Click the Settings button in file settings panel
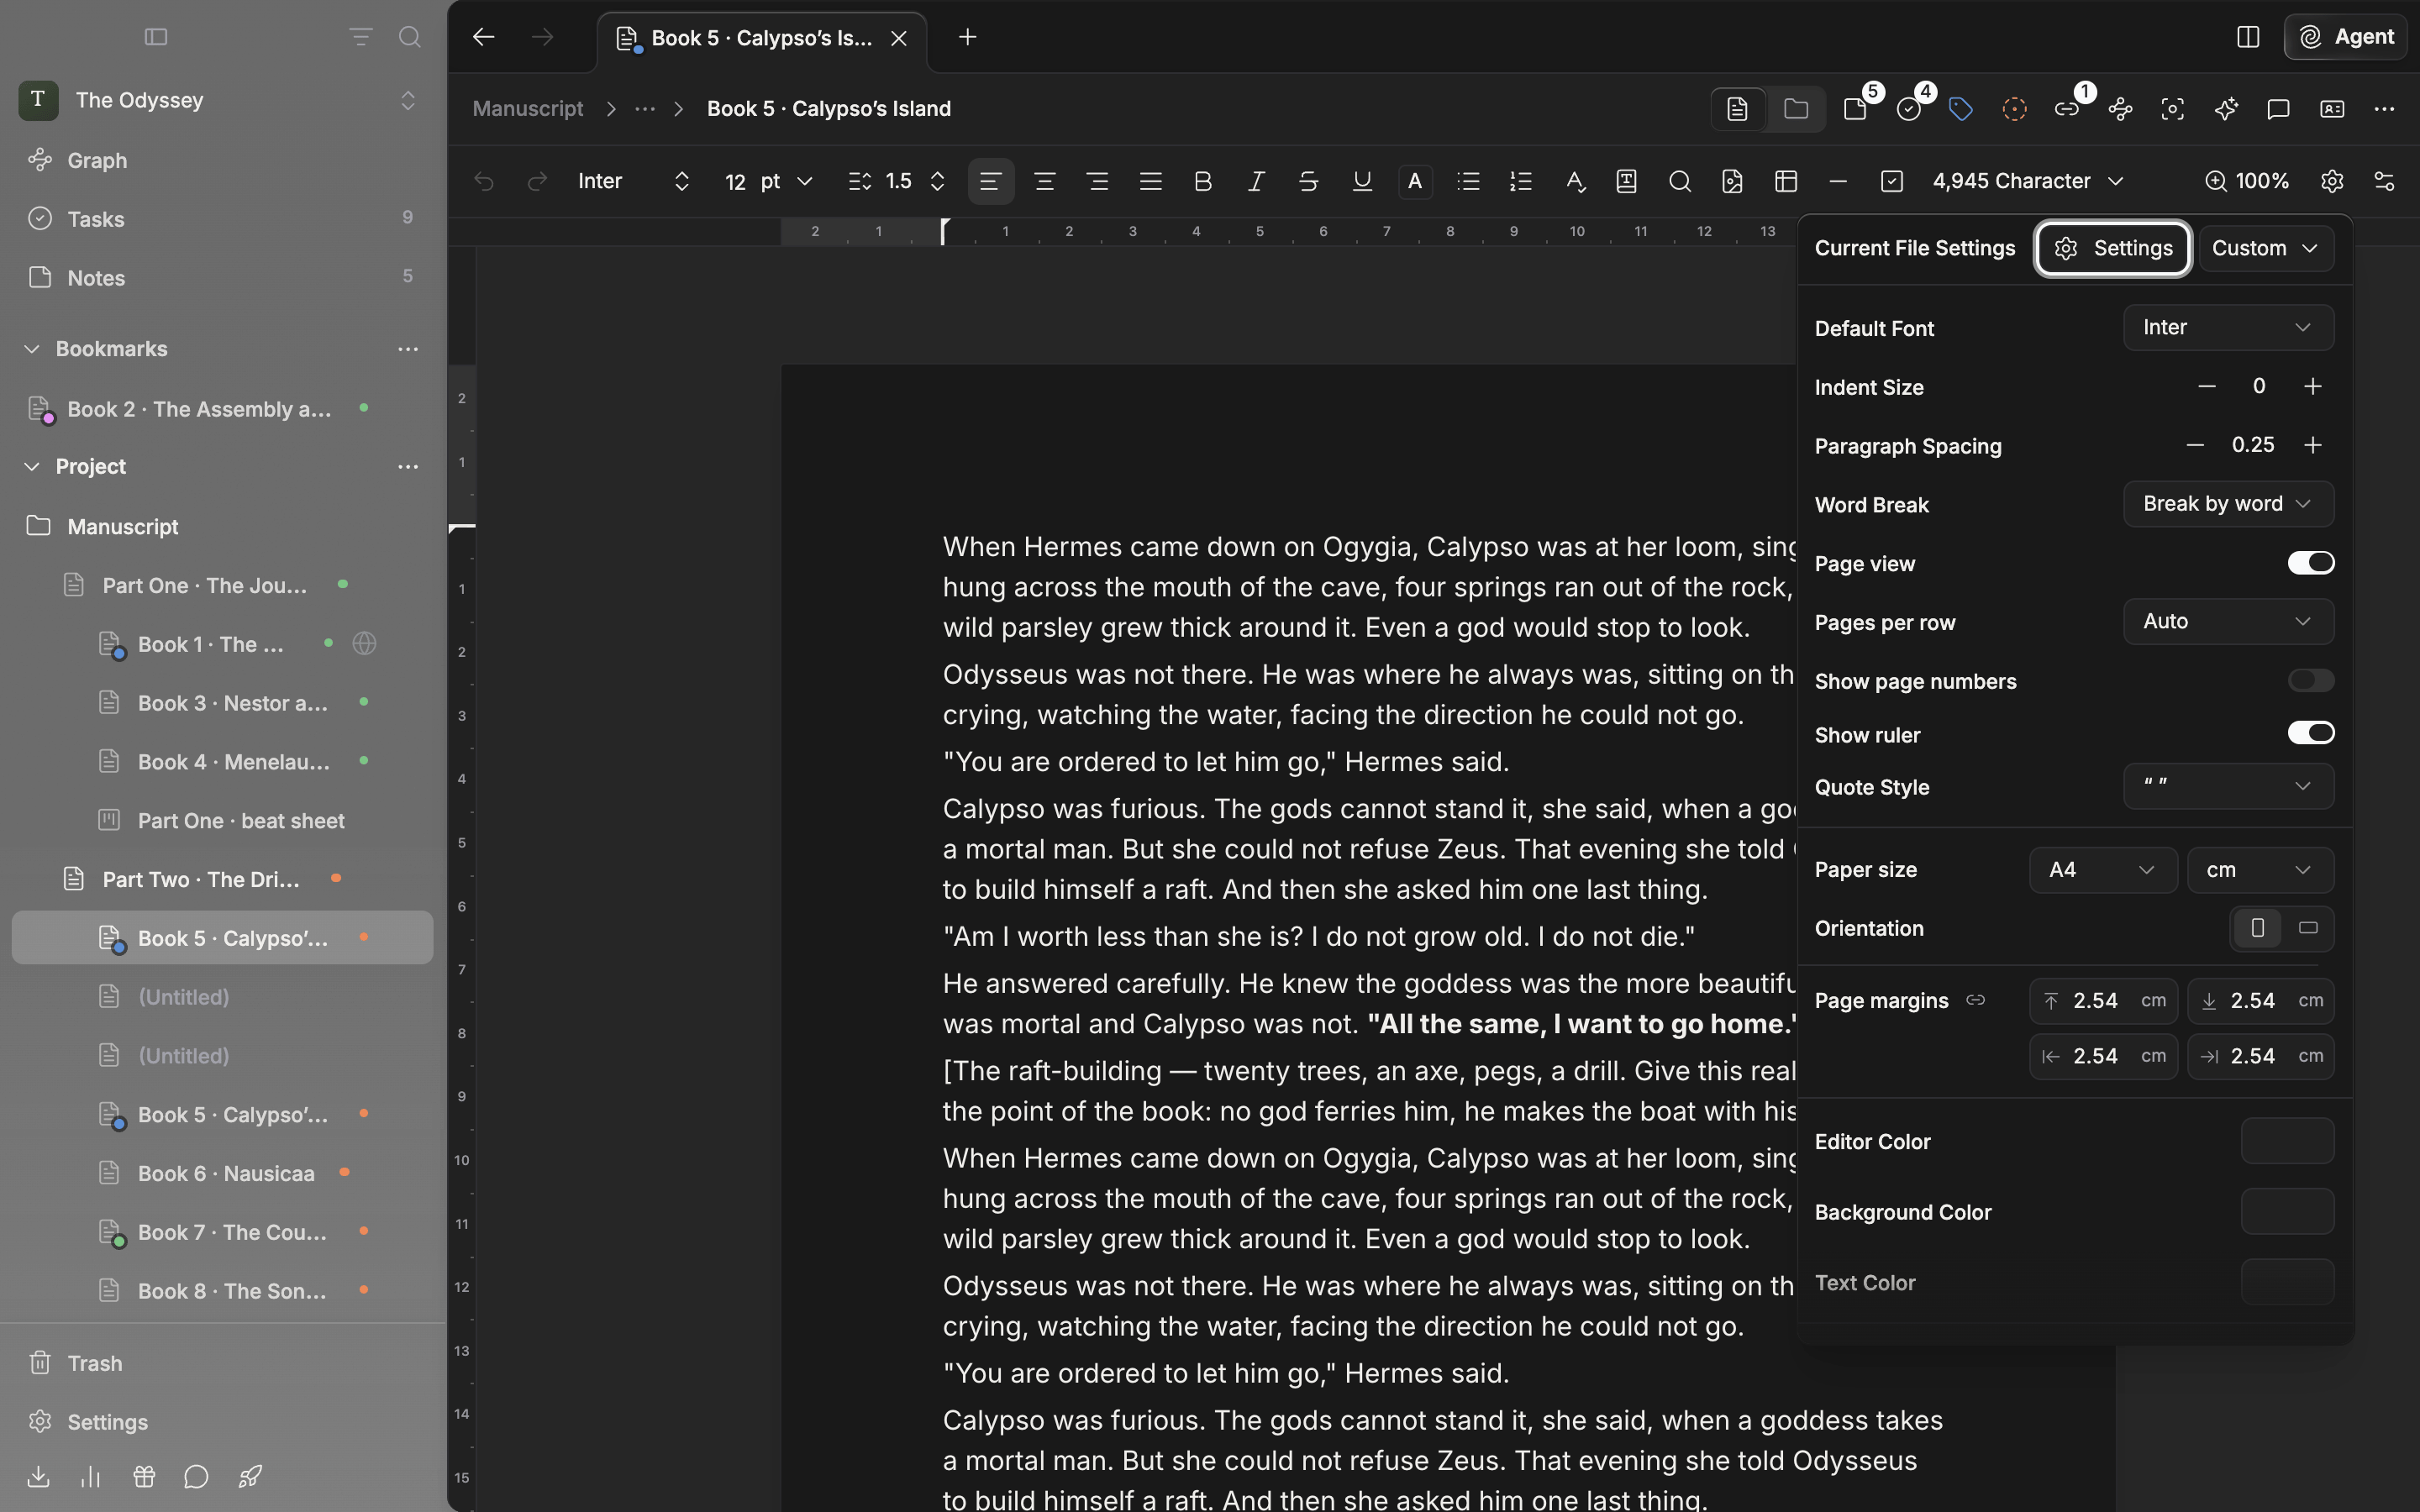 coord(2112,248)
